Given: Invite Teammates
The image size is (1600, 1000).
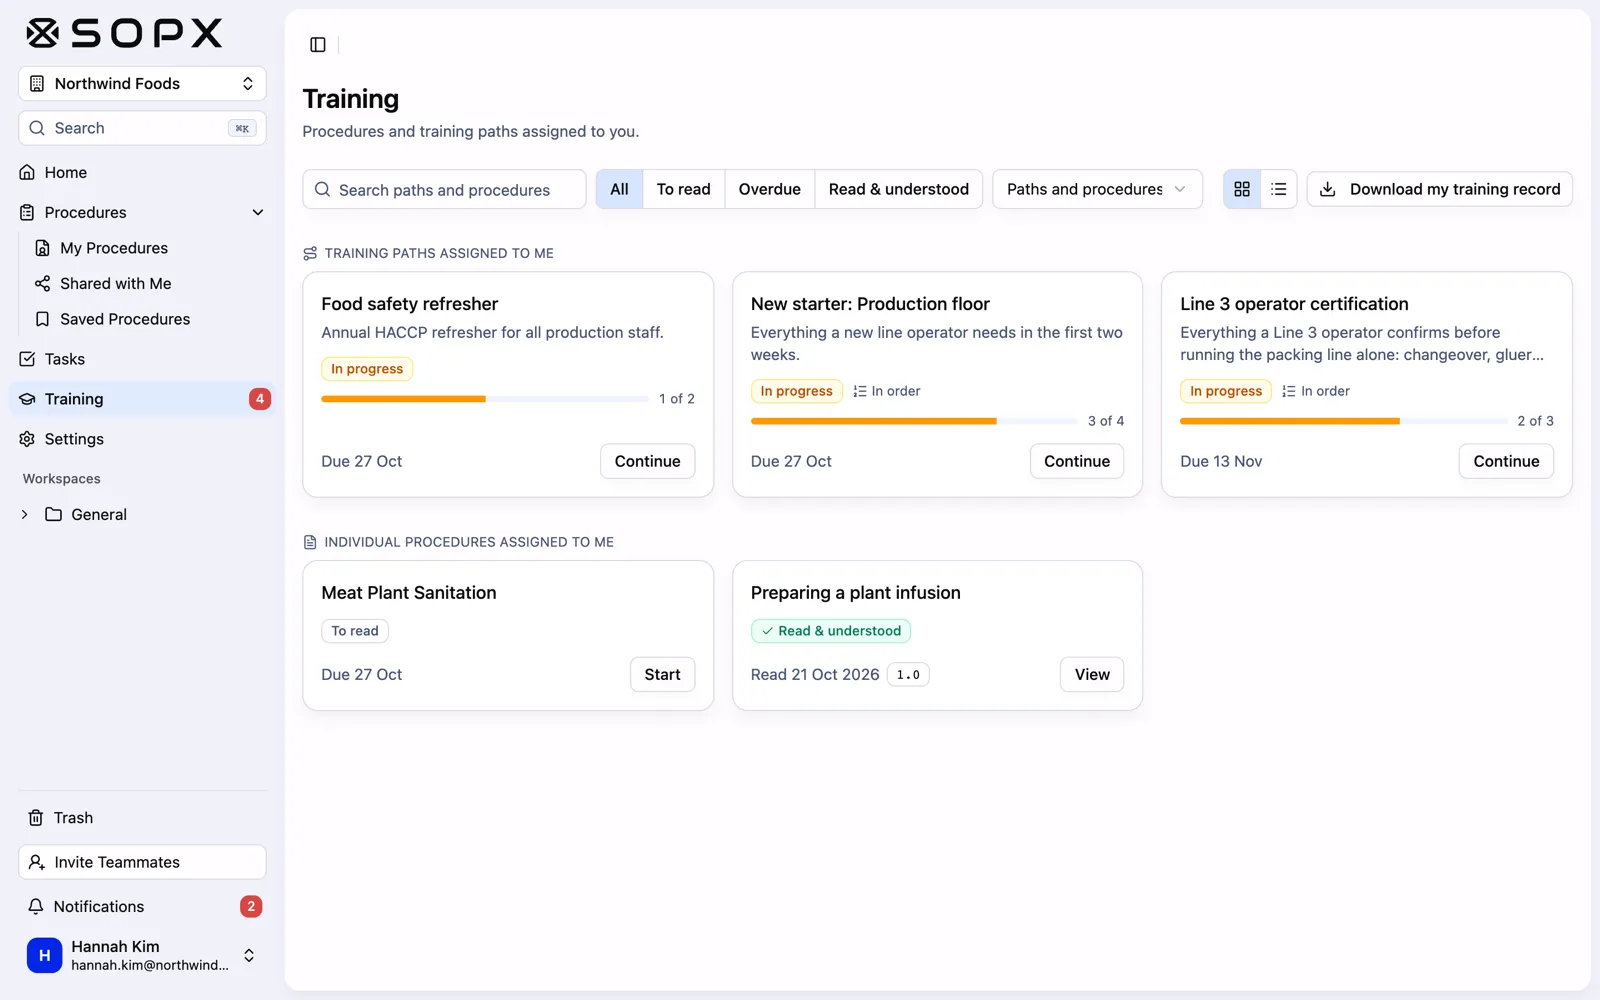Looking at the screenshot, I should pyautogui.click(x=142, y=862).
